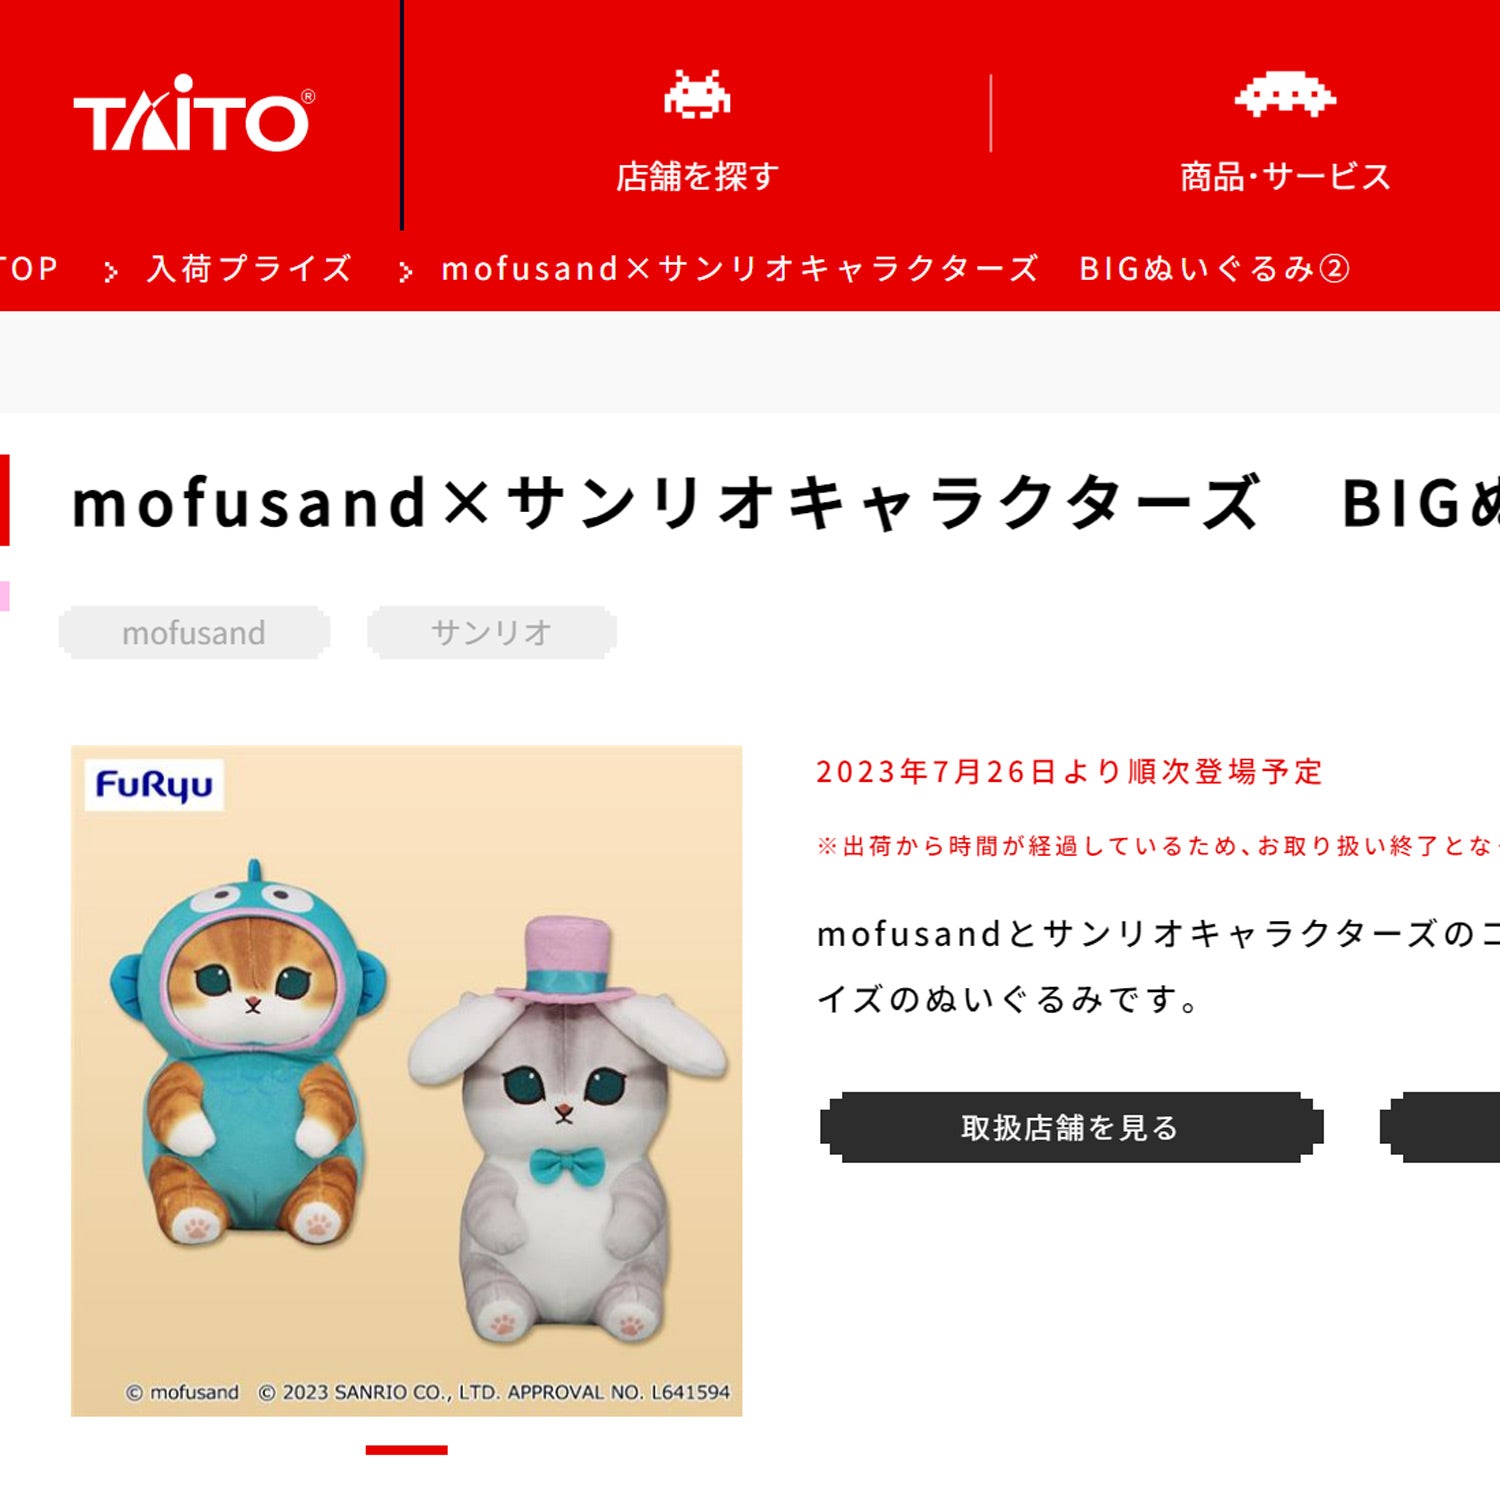This screenshot has height=1500, width=1500.
Task: Select the サンリオ tag
Action: 491,632
